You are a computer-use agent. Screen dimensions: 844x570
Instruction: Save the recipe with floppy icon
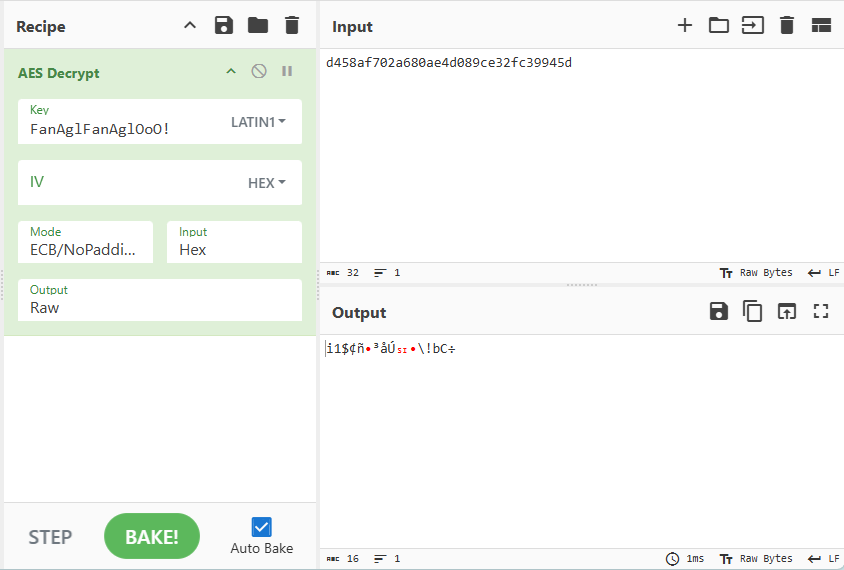pos(224,25)
